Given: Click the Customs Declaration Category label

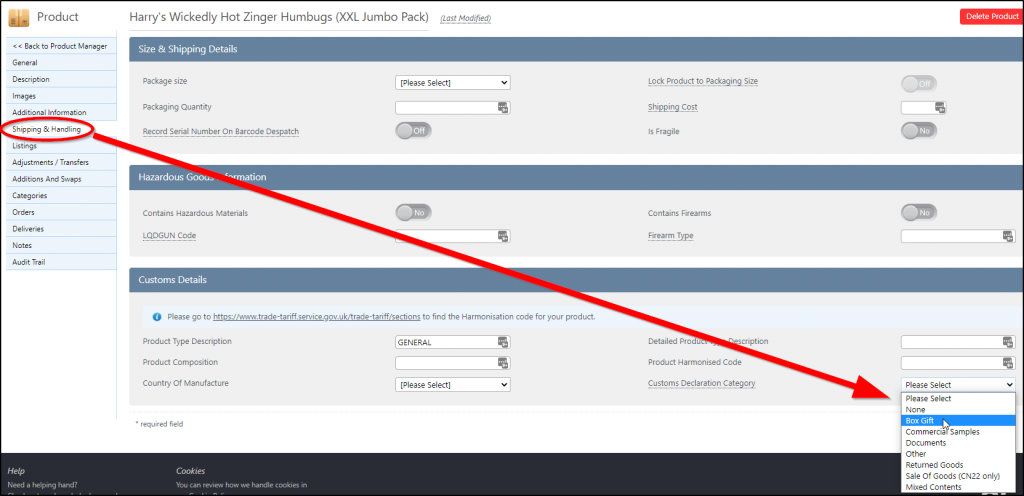Looking at the screenshot, I should pyautogui.click(x=701, y=383).
